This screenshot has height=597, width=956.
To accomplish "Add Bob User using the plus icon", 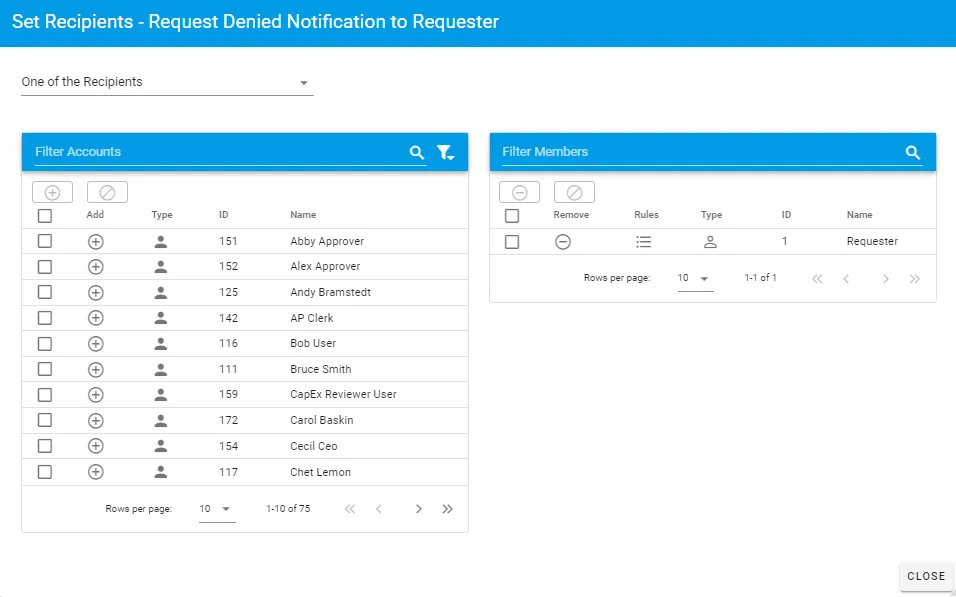I will [x=96, y=343].
